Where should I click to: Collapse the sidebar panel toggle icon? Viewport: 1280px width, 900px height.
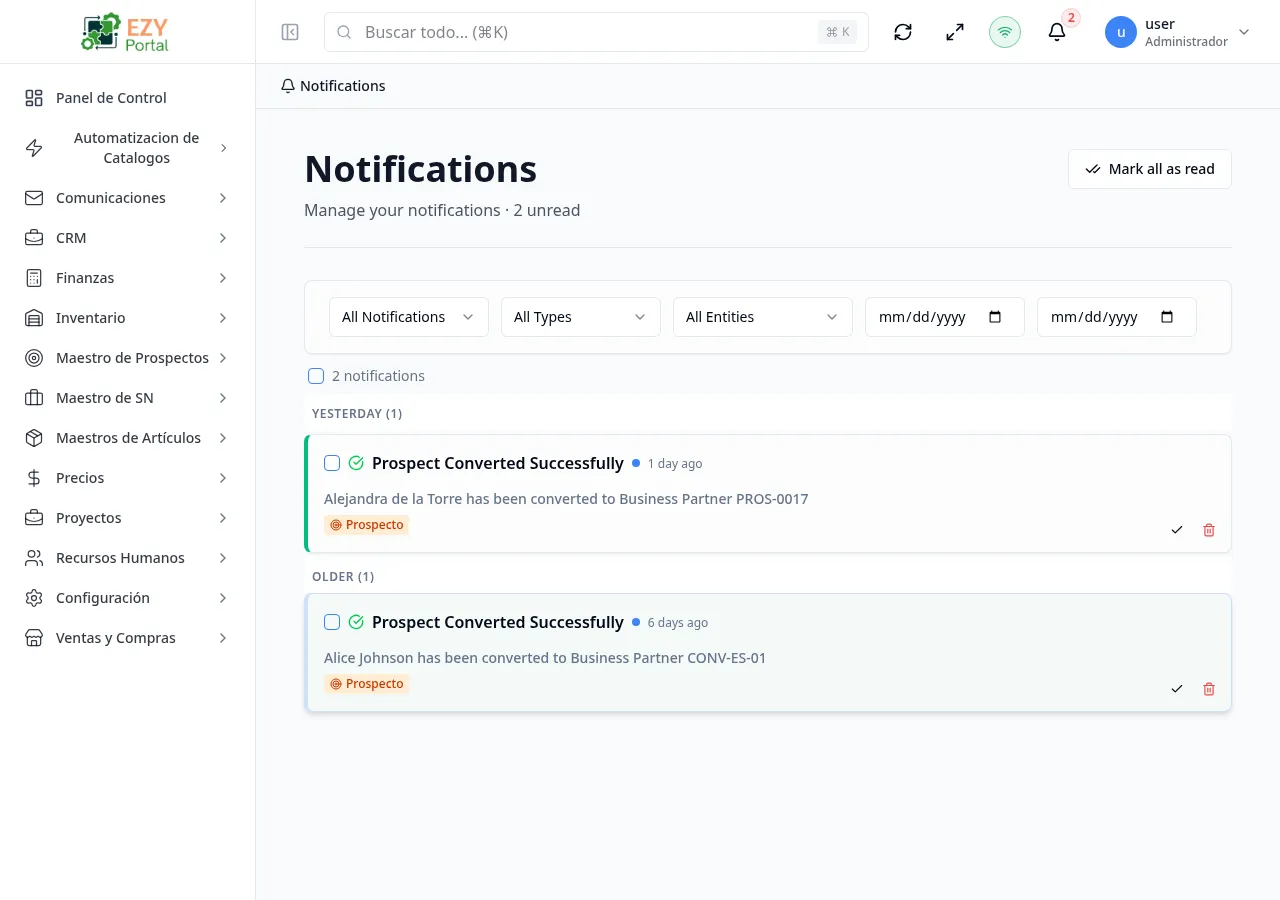point(290,32)
